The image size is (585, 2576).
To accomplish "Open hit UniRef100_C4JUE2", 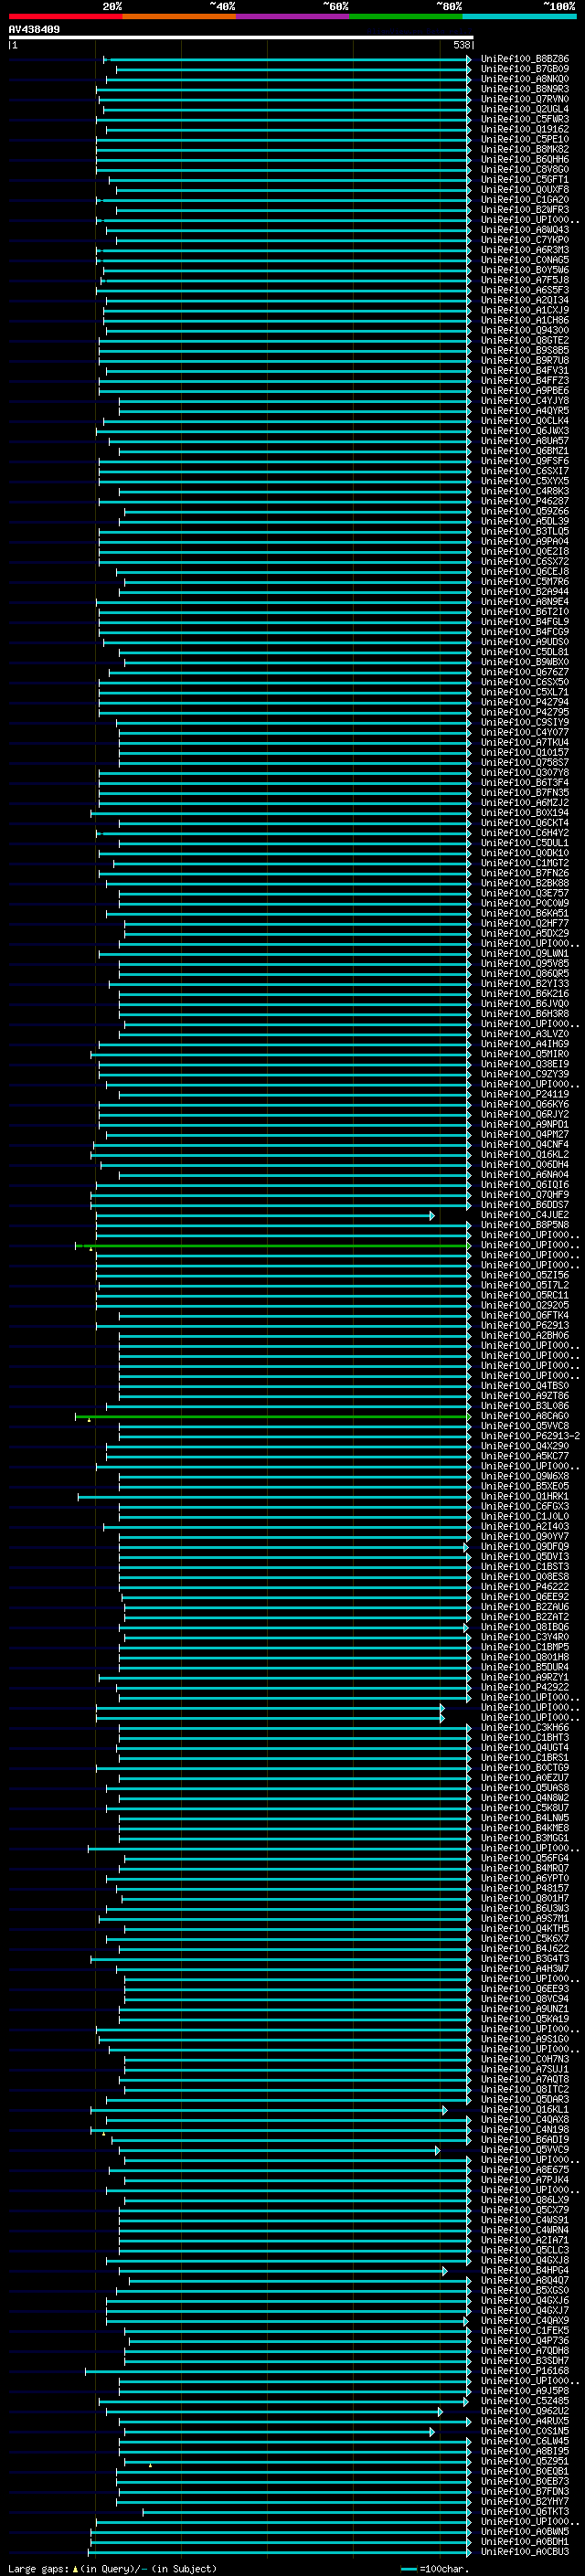I will tap(525, 1215).
